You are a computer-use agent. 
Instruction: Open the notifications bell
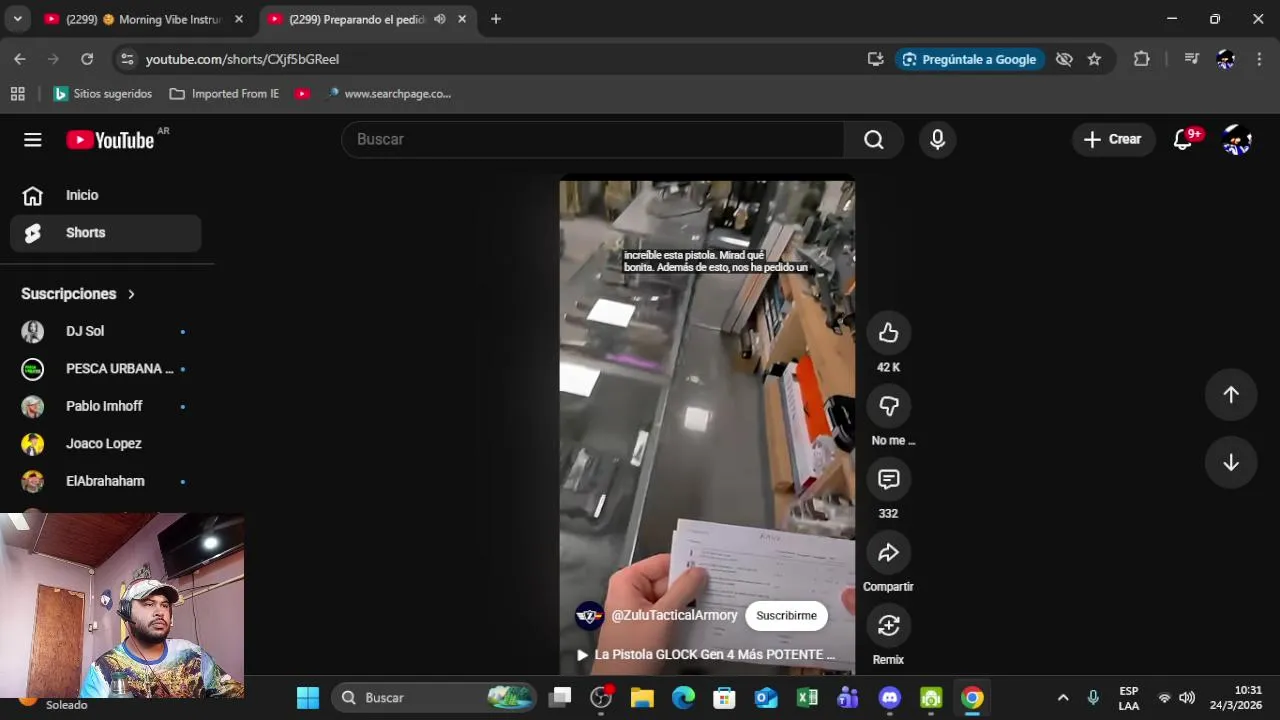1183,140
